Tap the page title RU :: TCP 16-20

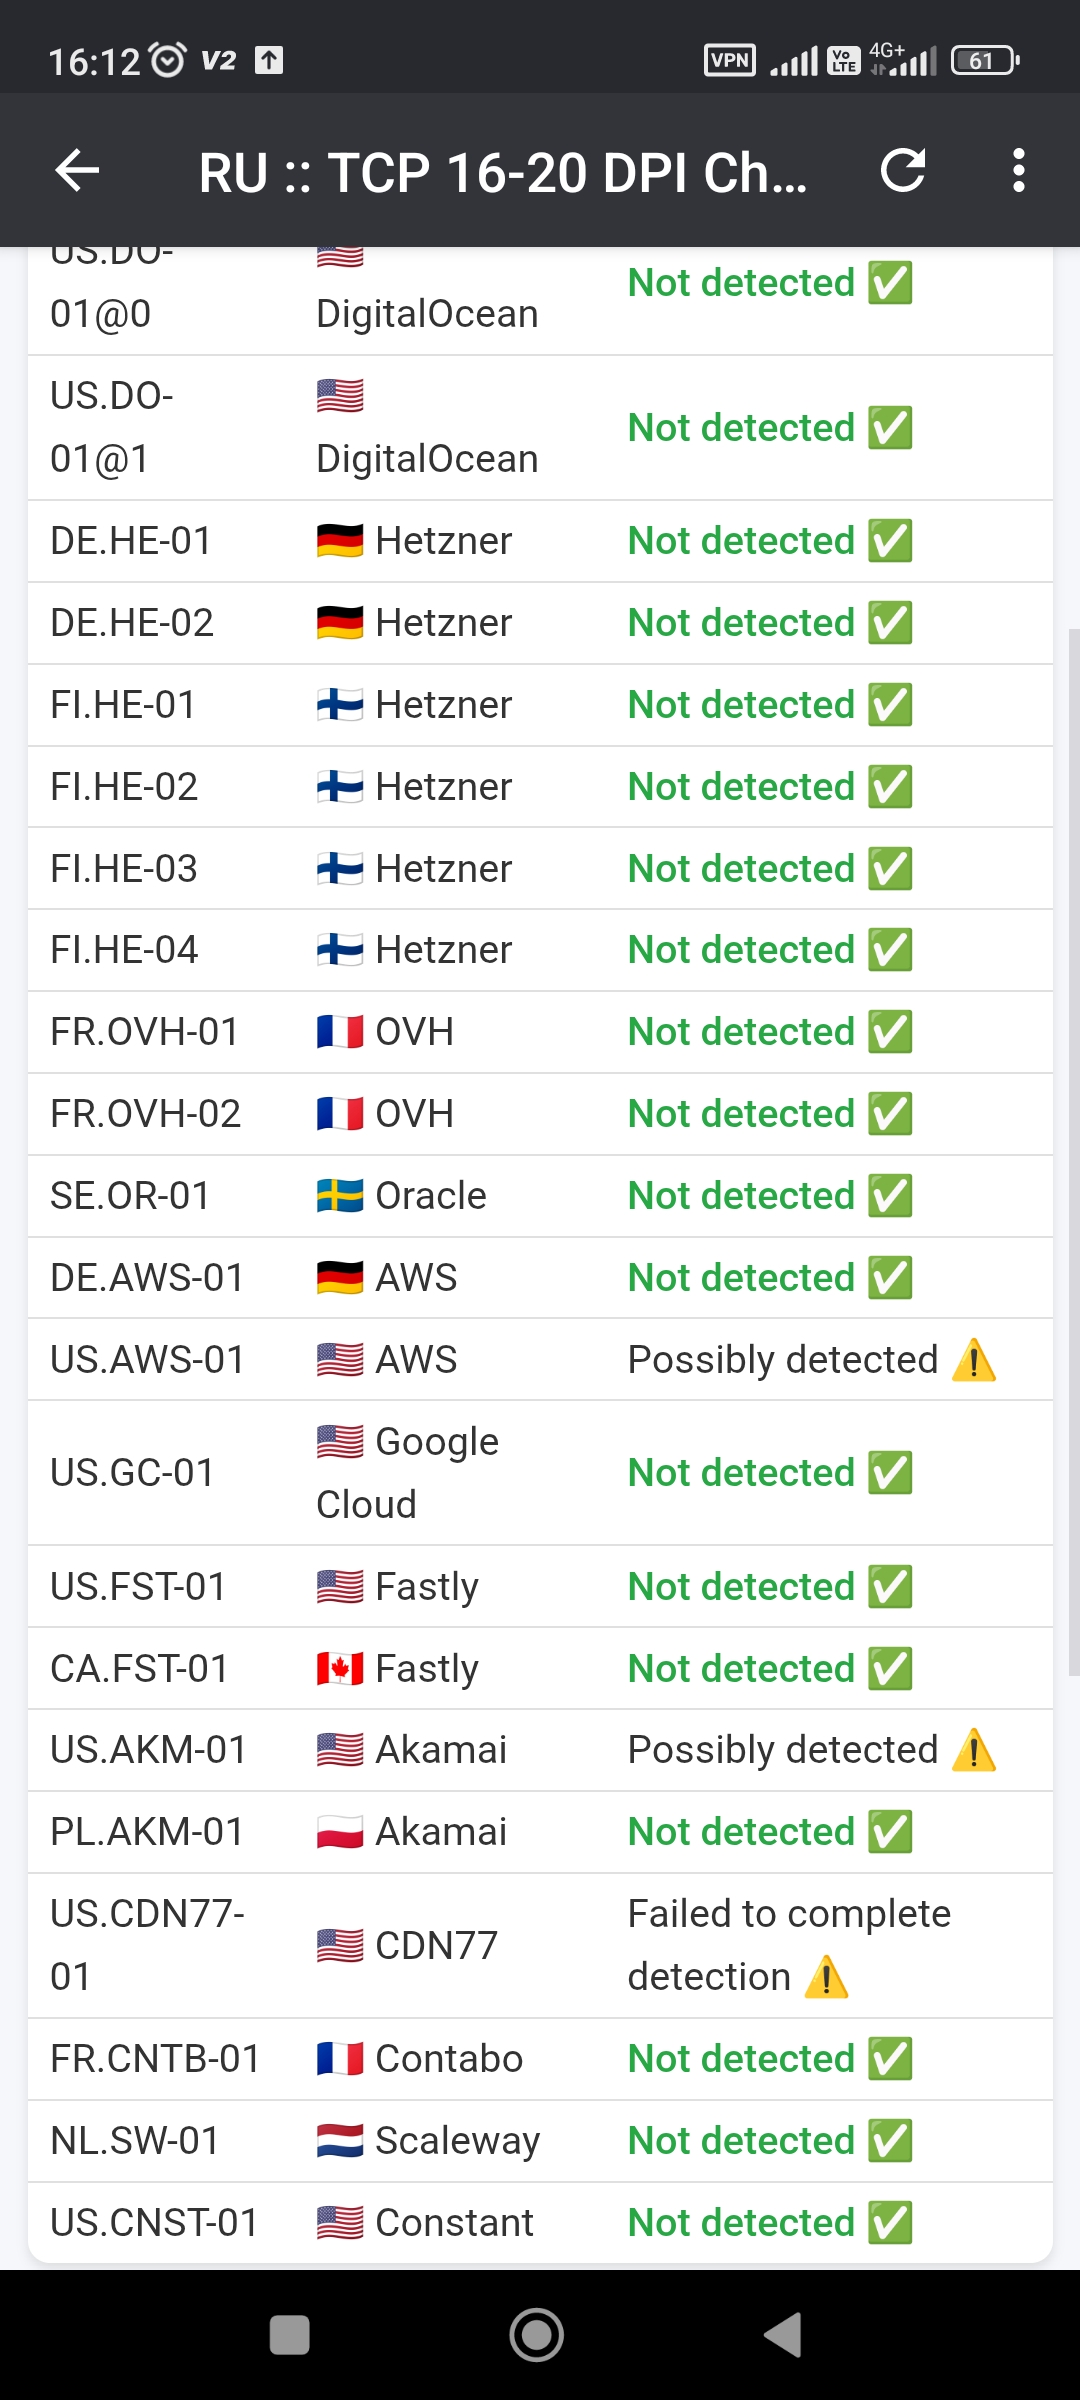tap(502, 172)
